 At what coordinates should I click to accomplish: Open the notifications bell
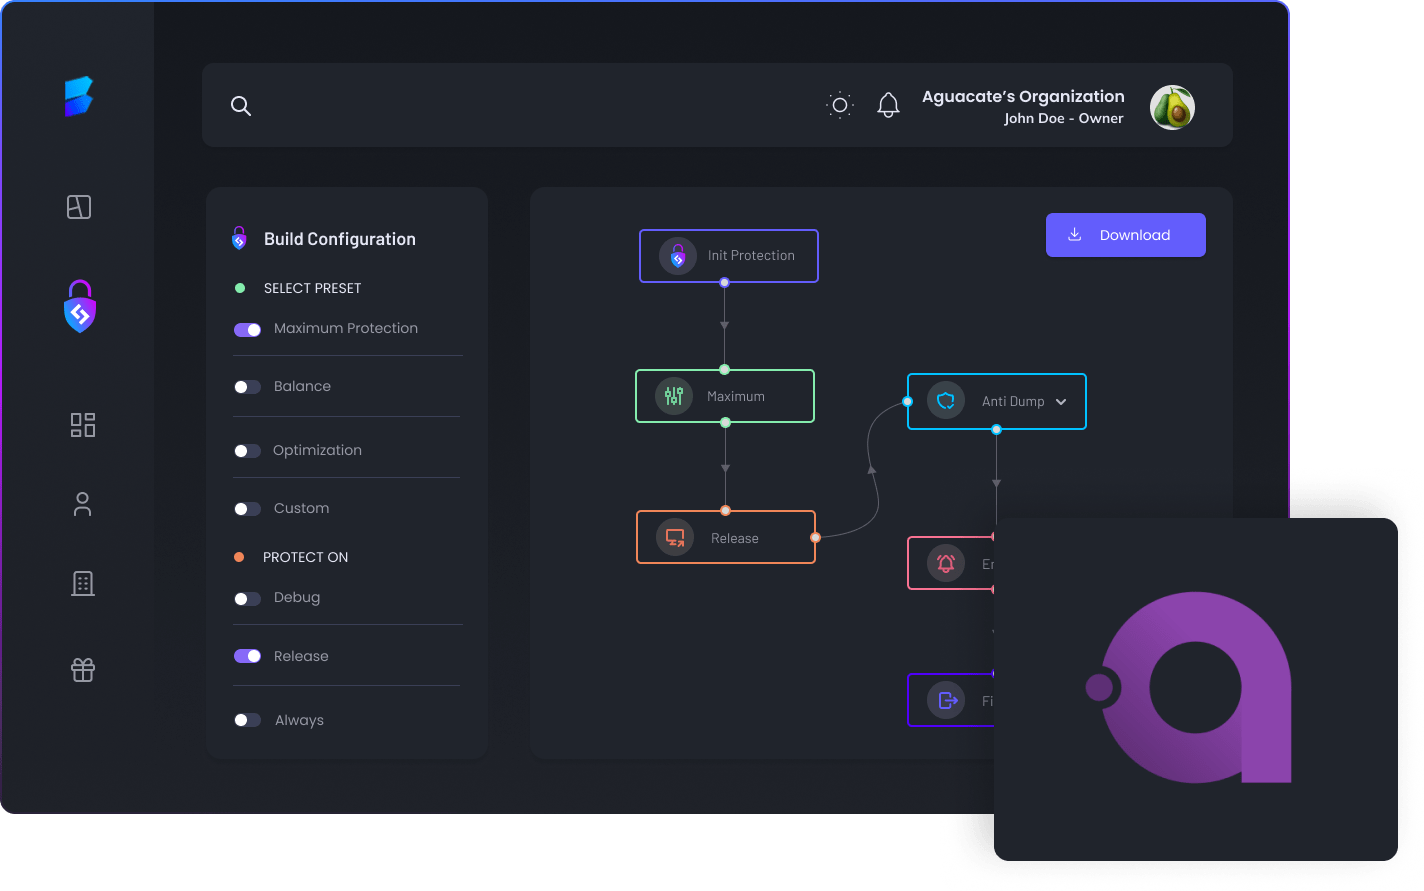[888, 105]
